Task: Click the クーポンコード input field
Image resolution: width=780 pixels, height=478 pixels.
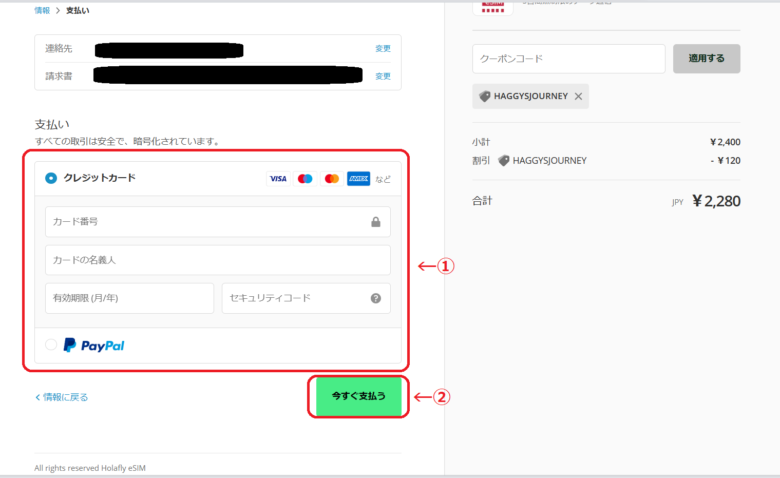Action: pos(569,59)
